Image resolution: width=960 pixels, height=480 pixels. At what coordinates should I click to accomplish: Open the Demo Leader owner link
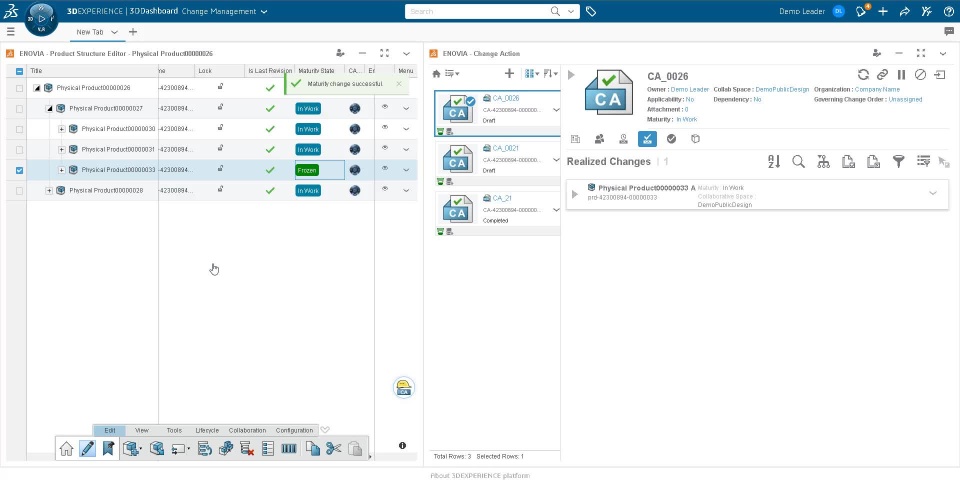(x=689, y=89)
